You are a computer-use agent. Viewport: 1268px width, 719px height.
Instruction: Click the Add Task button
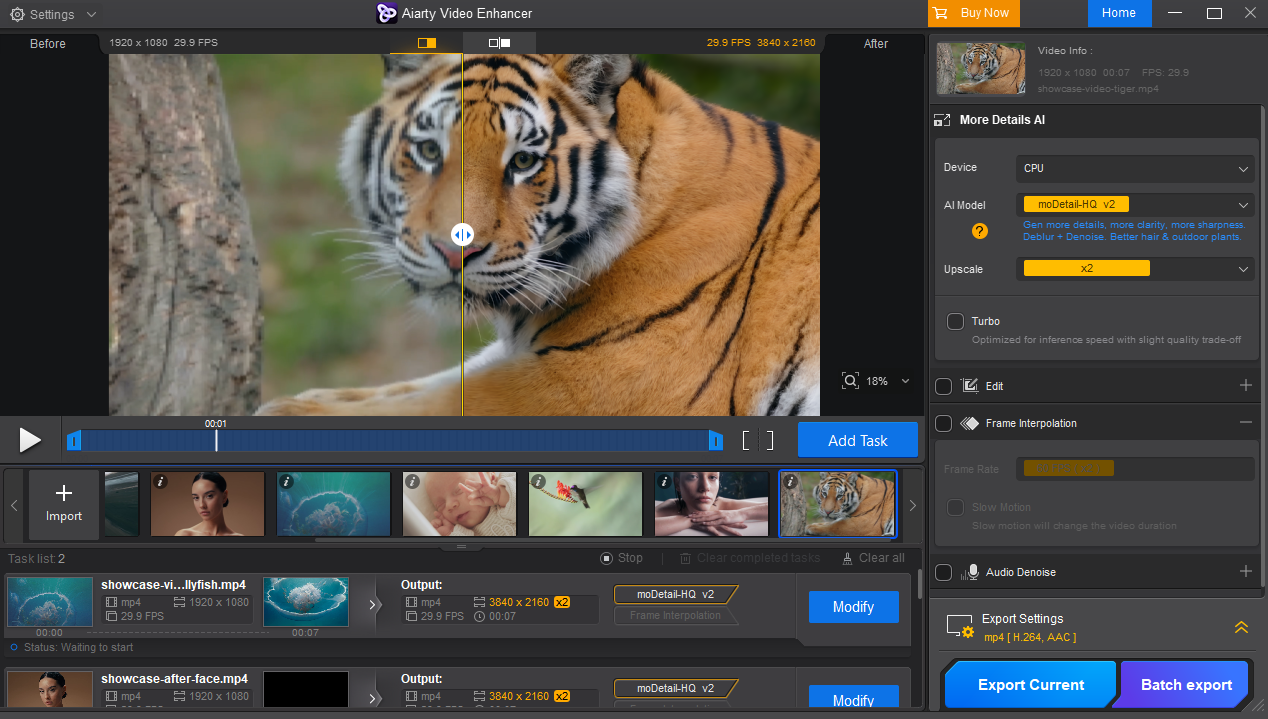(858, 440)
